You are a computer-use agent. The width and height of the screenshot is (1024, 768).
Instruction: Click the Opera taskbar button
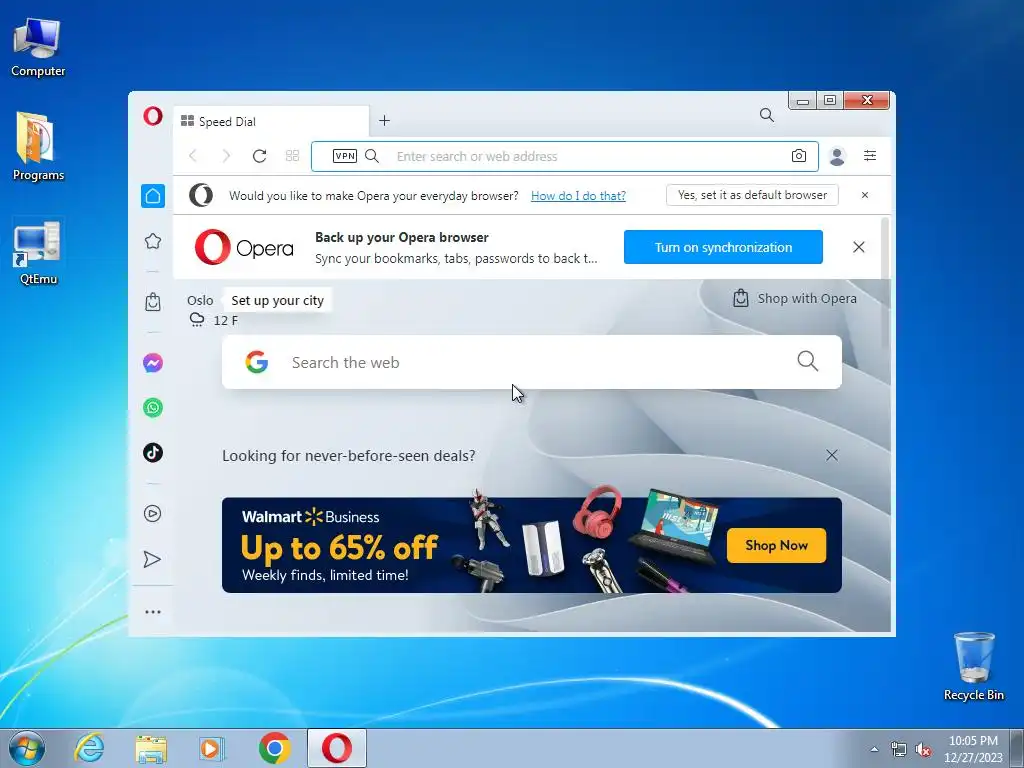tap(337, 748)
